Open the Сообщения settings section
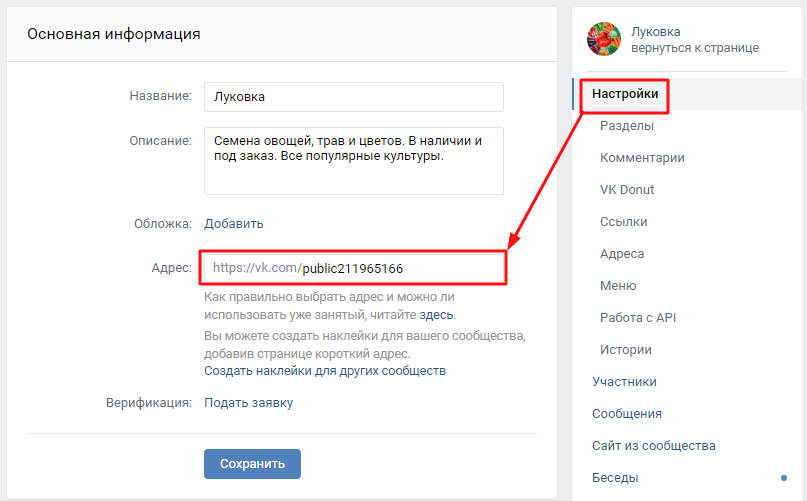 627,414
